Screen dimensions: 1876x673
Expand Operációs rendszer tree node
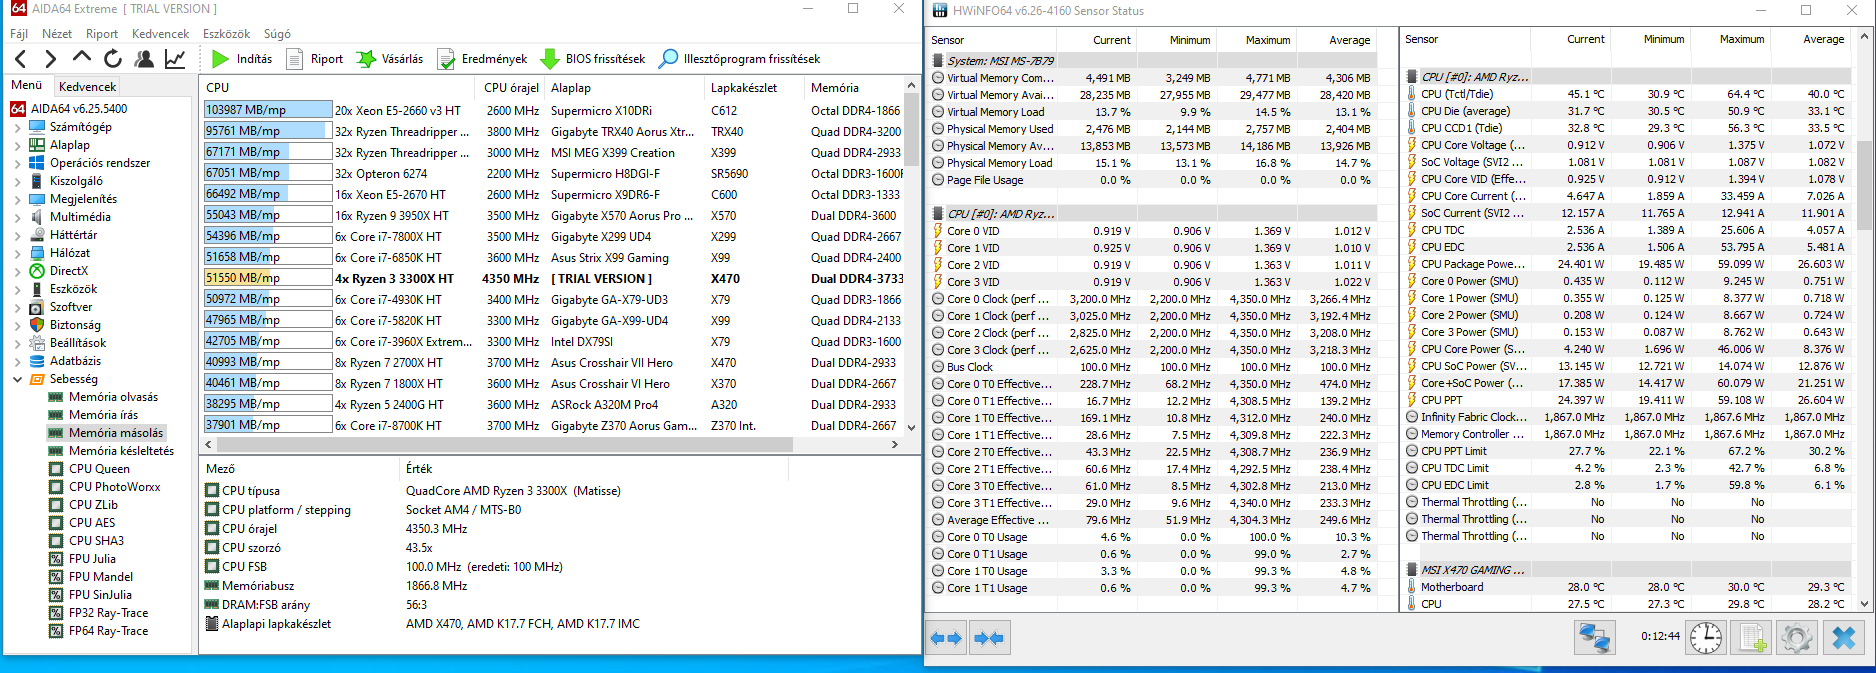coord(17,163)
